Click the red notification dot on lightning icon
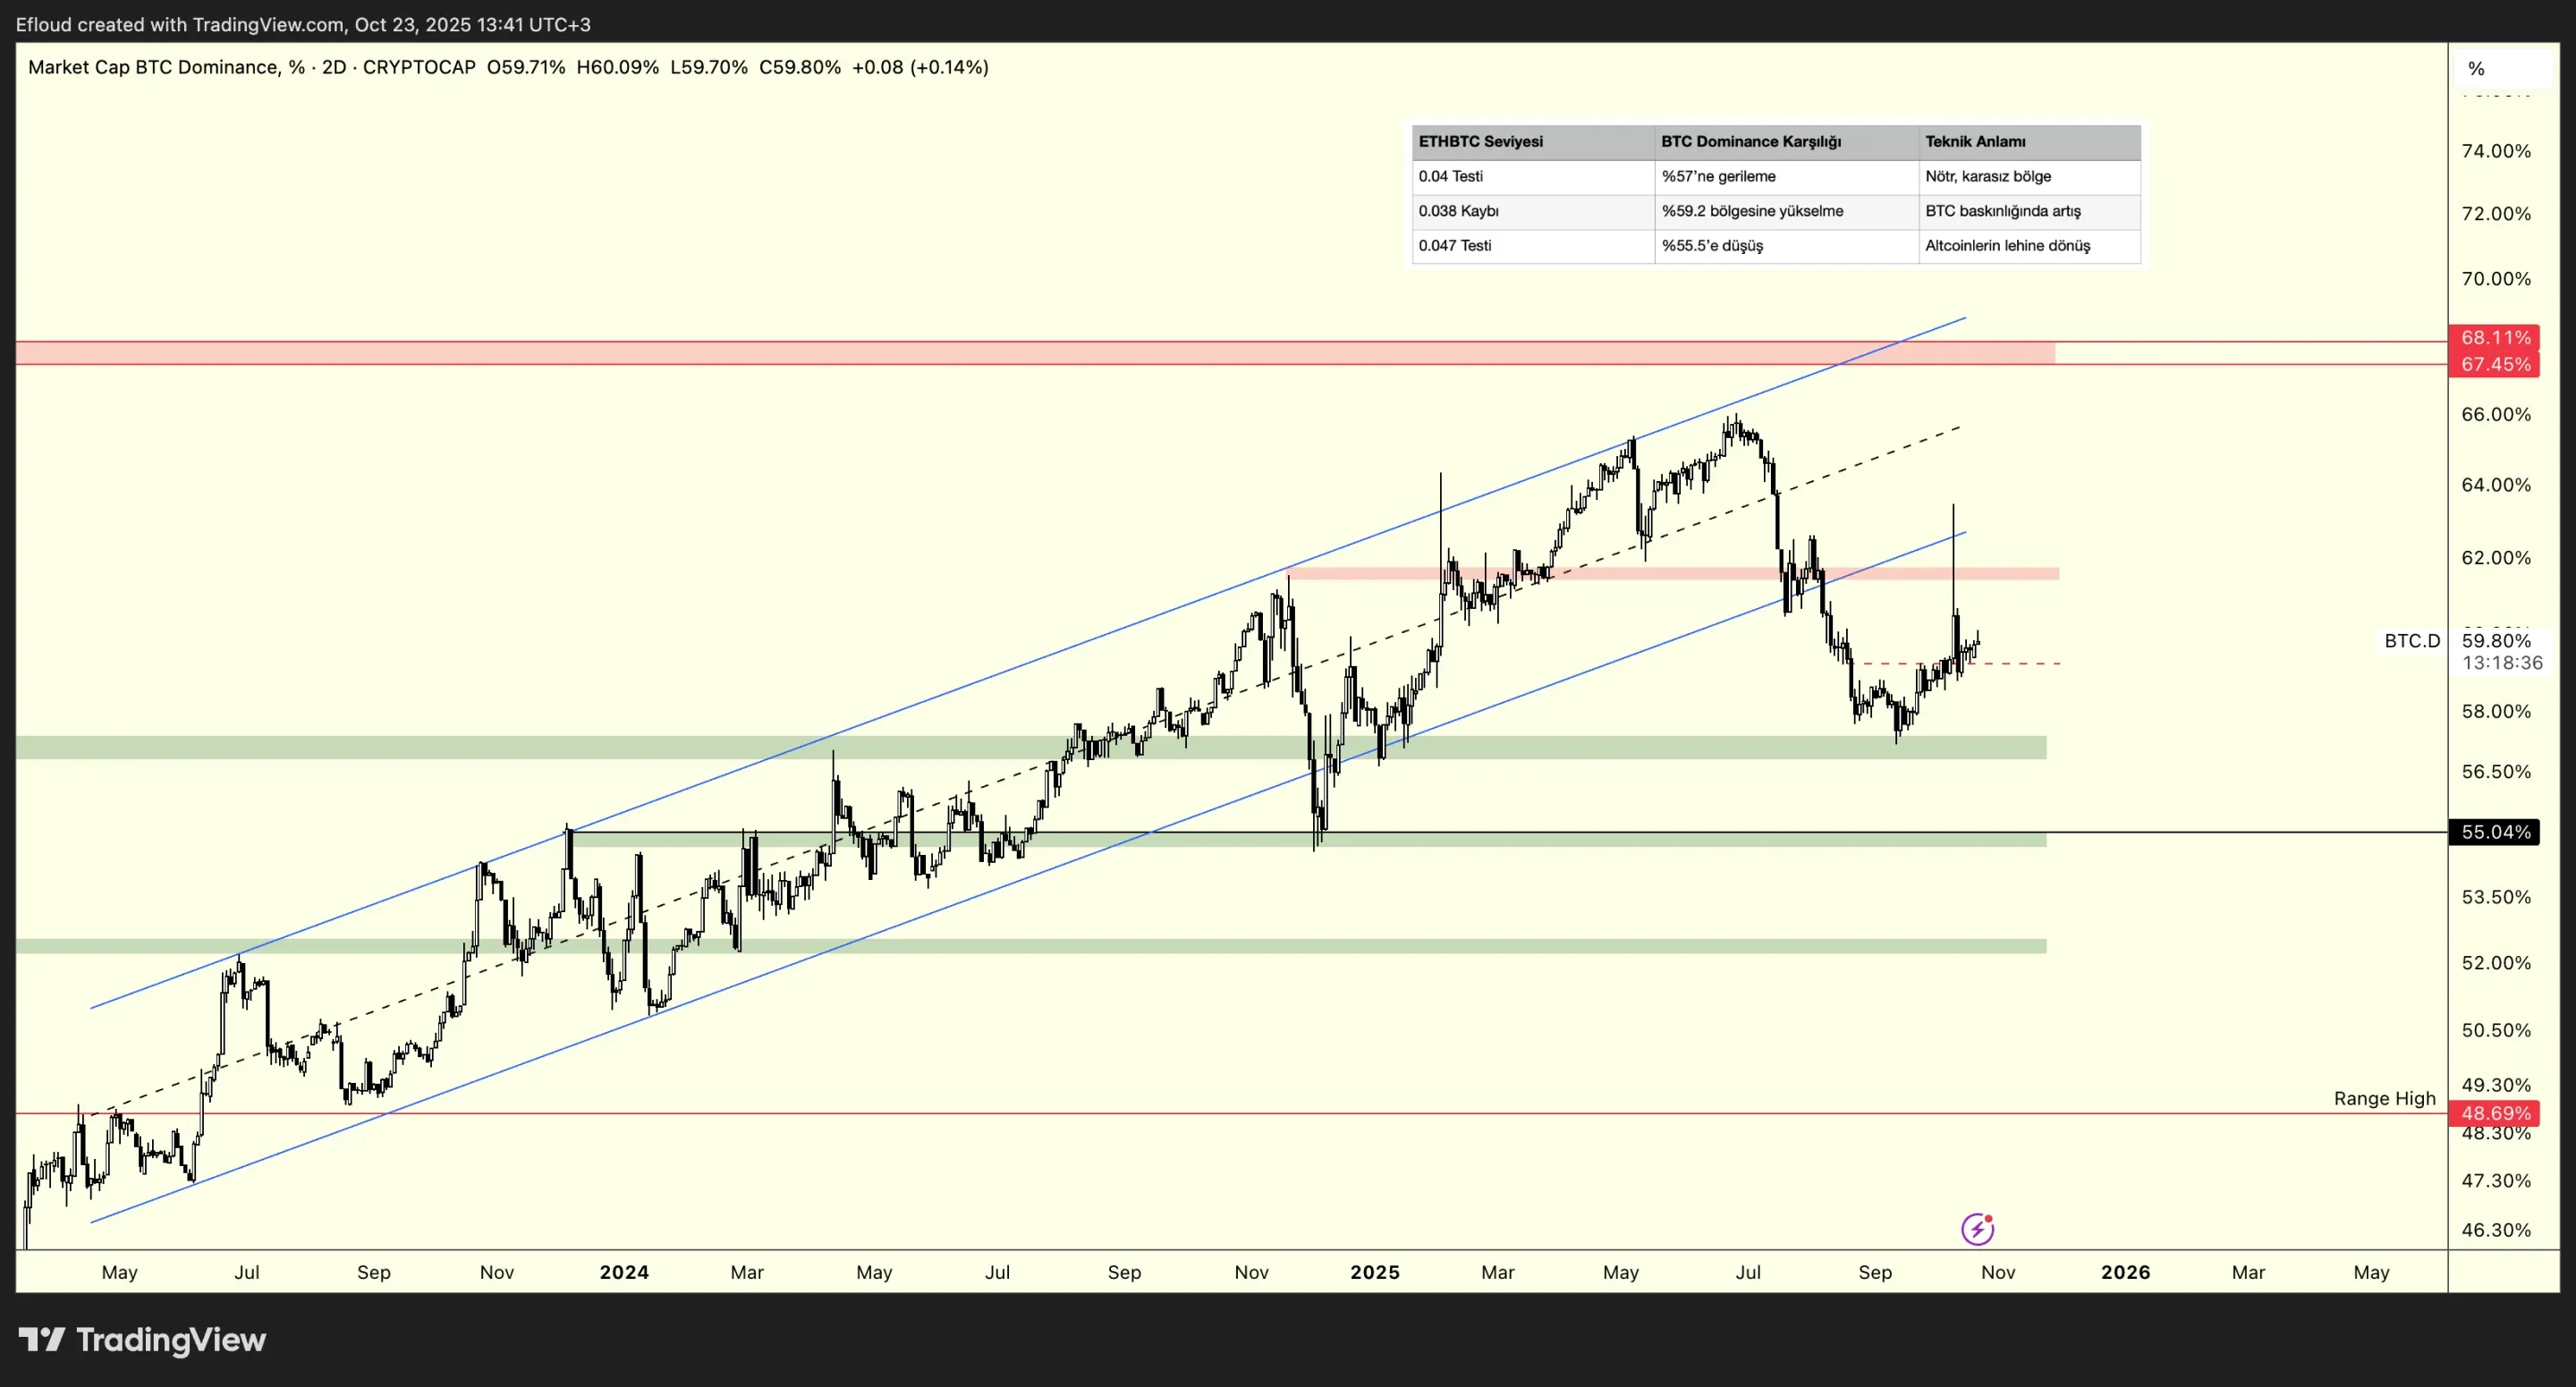The image size is (2576, 1387). click(1988, 1217)
